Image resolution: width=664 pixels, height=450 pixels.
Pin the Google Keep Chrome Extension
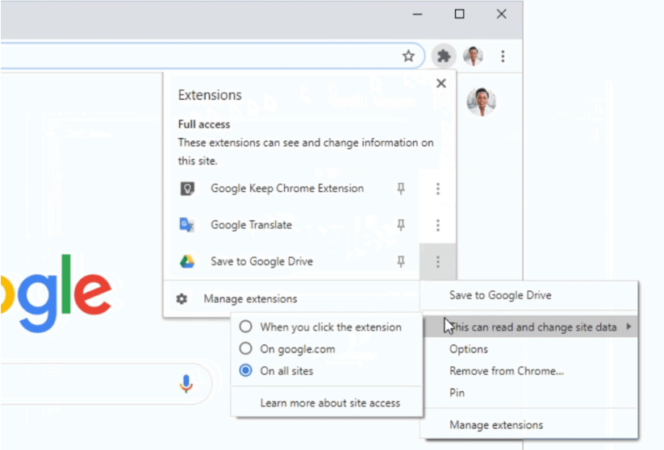coord(401,189)
